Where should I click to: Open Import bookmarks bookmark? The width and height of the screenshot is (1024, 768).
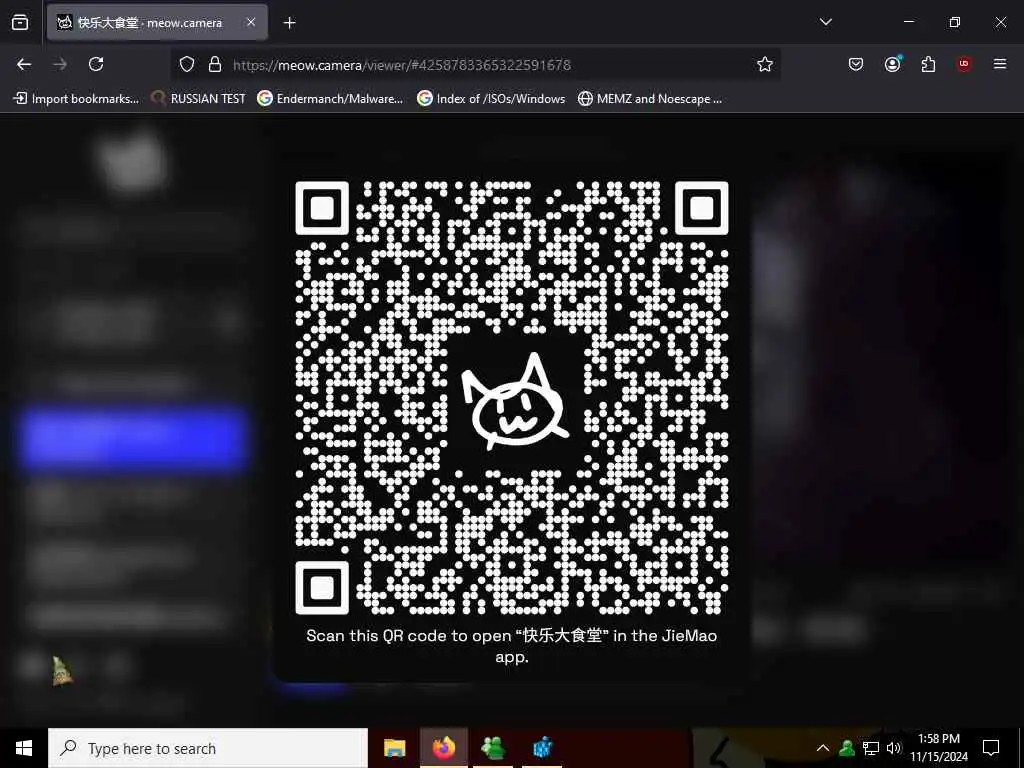tap(76, 99)
